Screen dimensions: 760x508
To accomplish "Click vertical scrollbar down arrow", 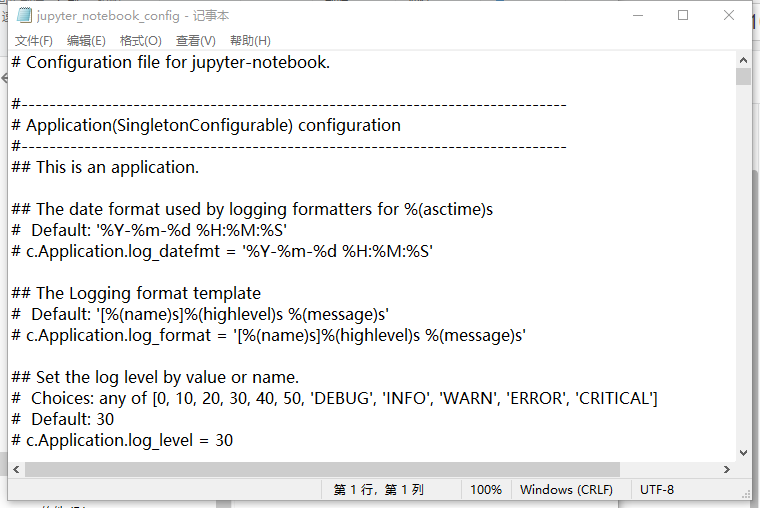I will tap(743, 453).
